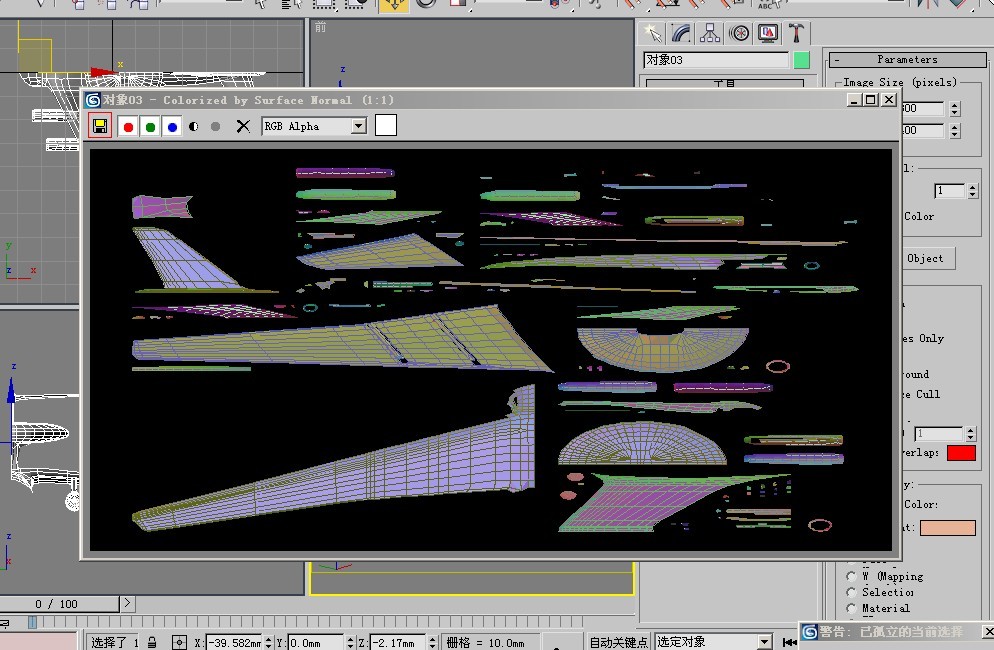Show the alpha channel display
Viewport: 994px width, 650px height.
(x=194, y=126)
